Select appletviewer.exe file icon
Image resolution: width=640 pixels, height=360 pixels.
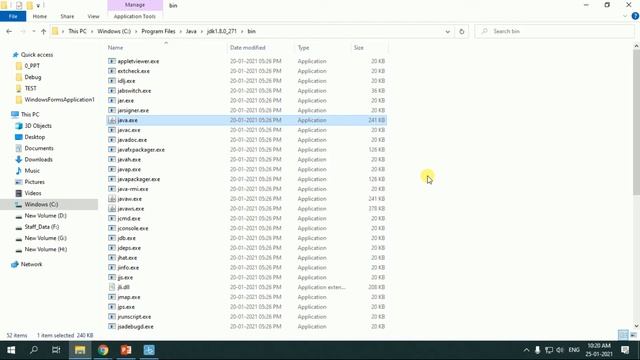click(112, 61)
